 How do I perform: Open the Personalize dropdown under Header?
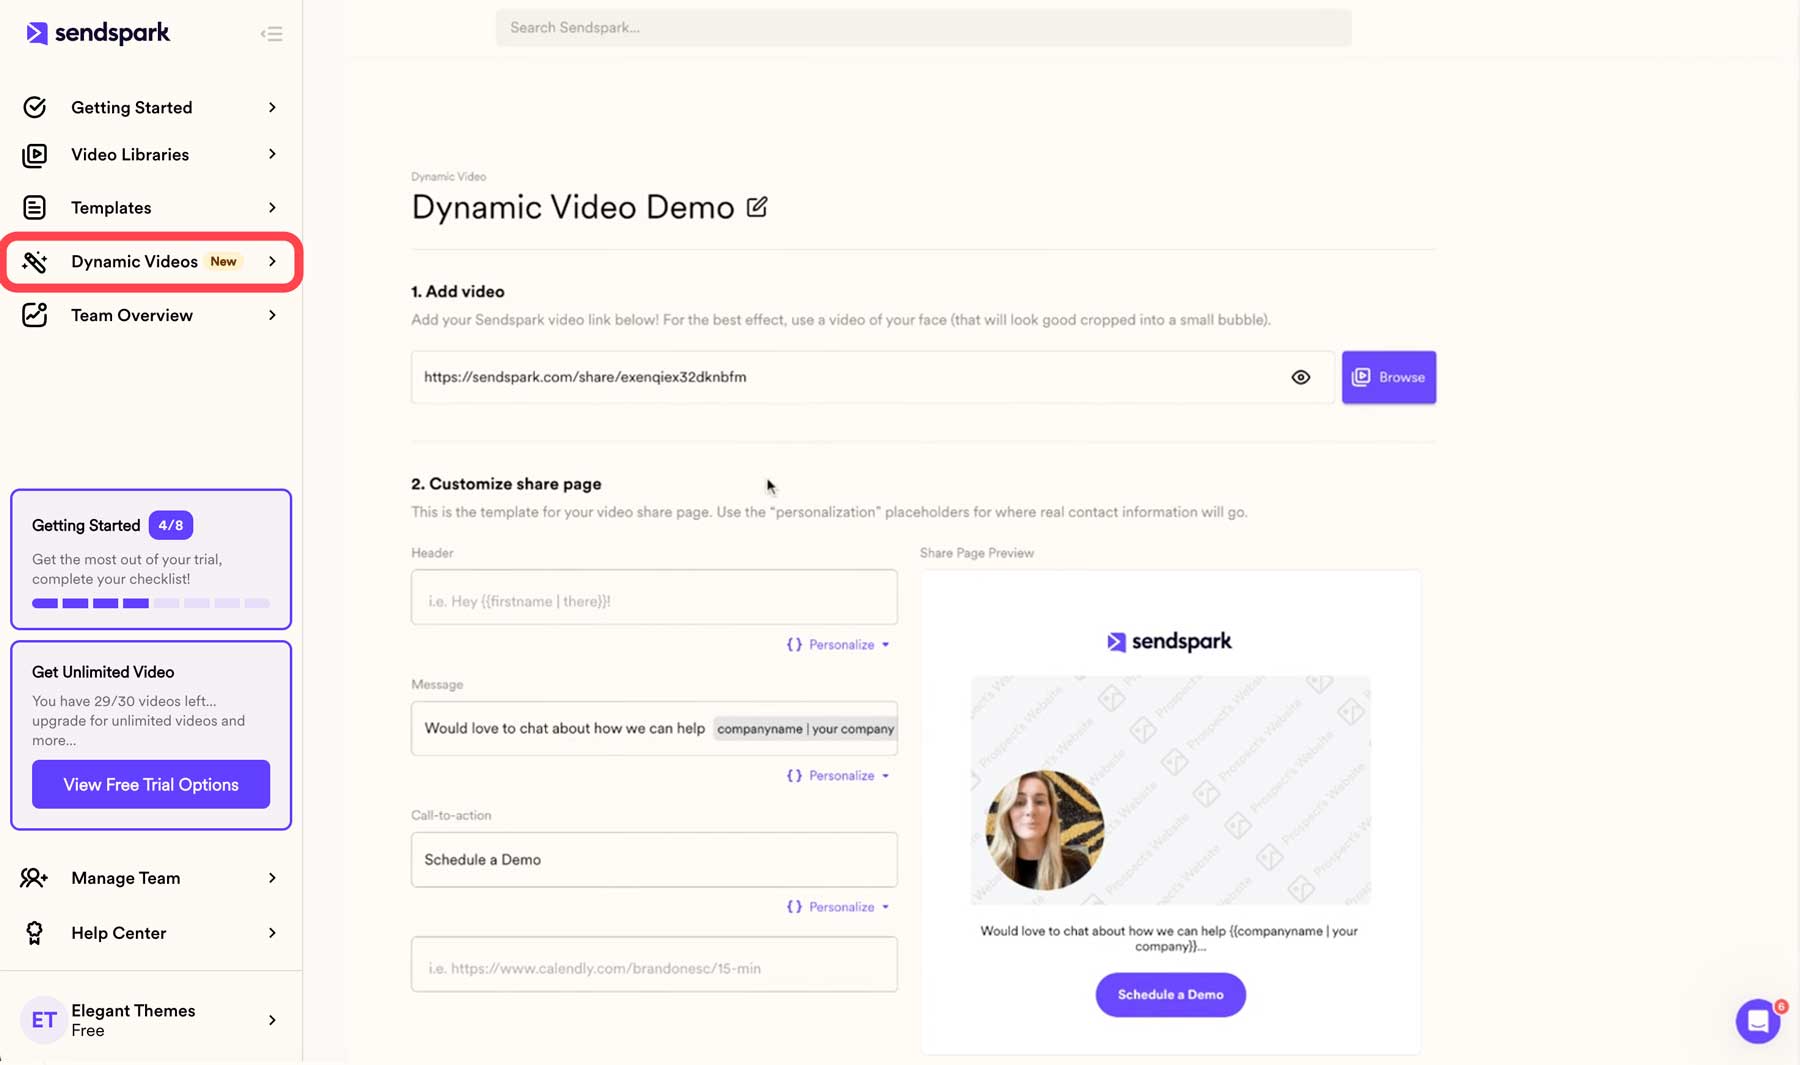click(x=838, y=645)
